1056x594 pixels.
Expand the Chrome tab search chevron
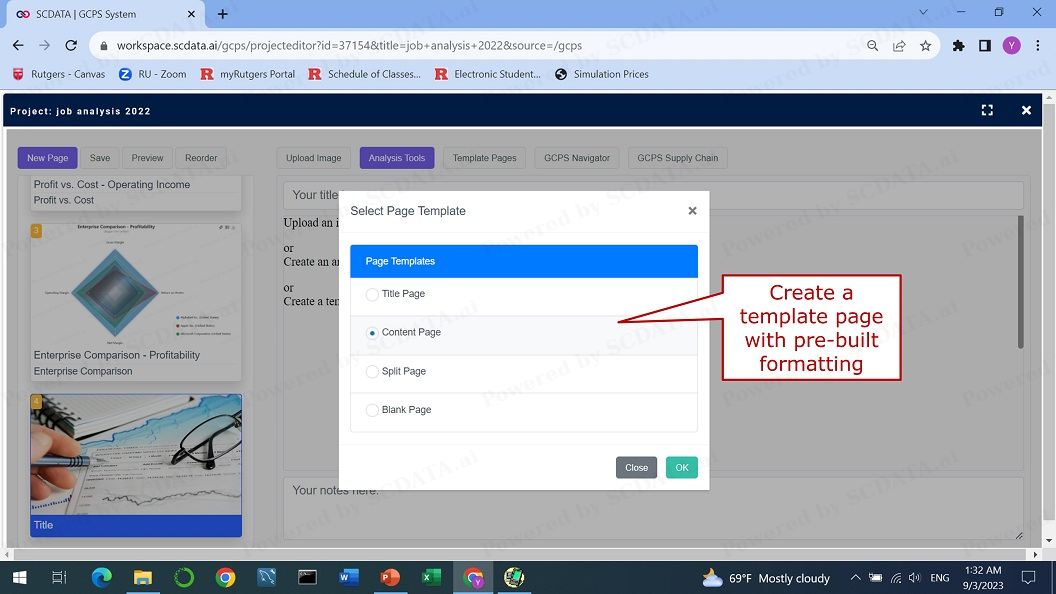[x=922, y=13]
